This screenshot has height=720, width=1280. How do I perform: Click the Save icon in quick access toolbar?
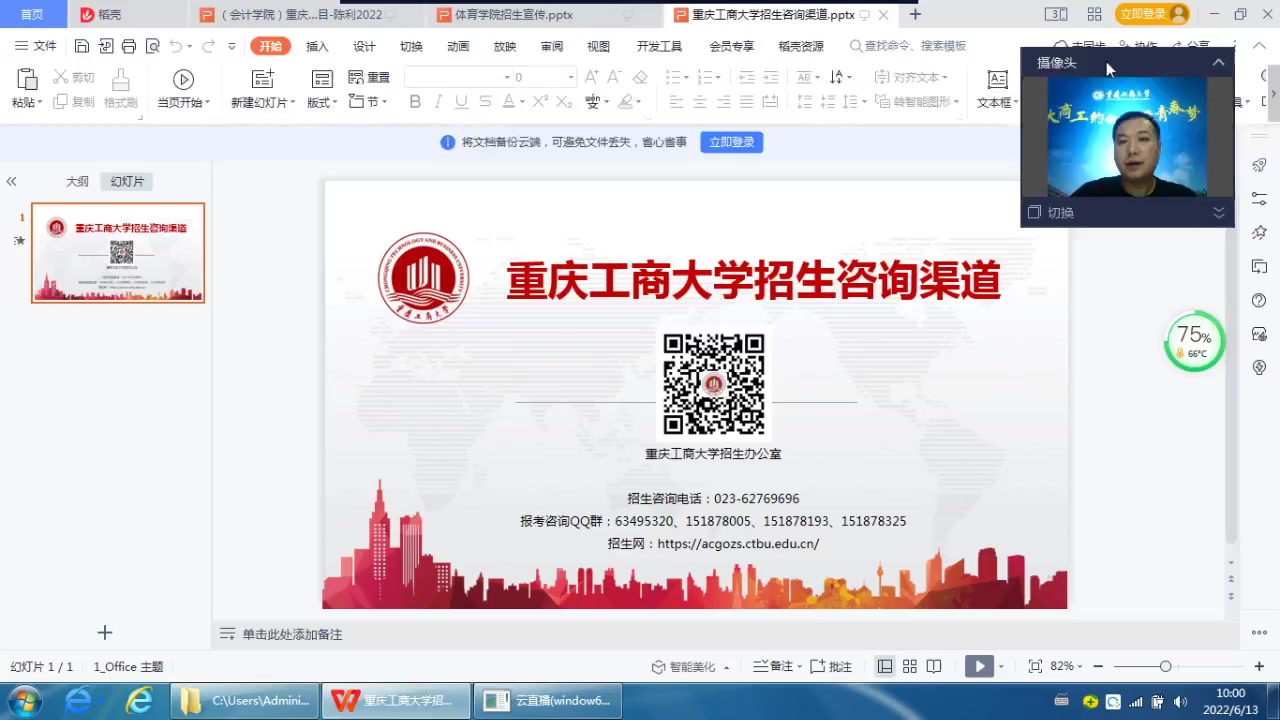(82, 46)
